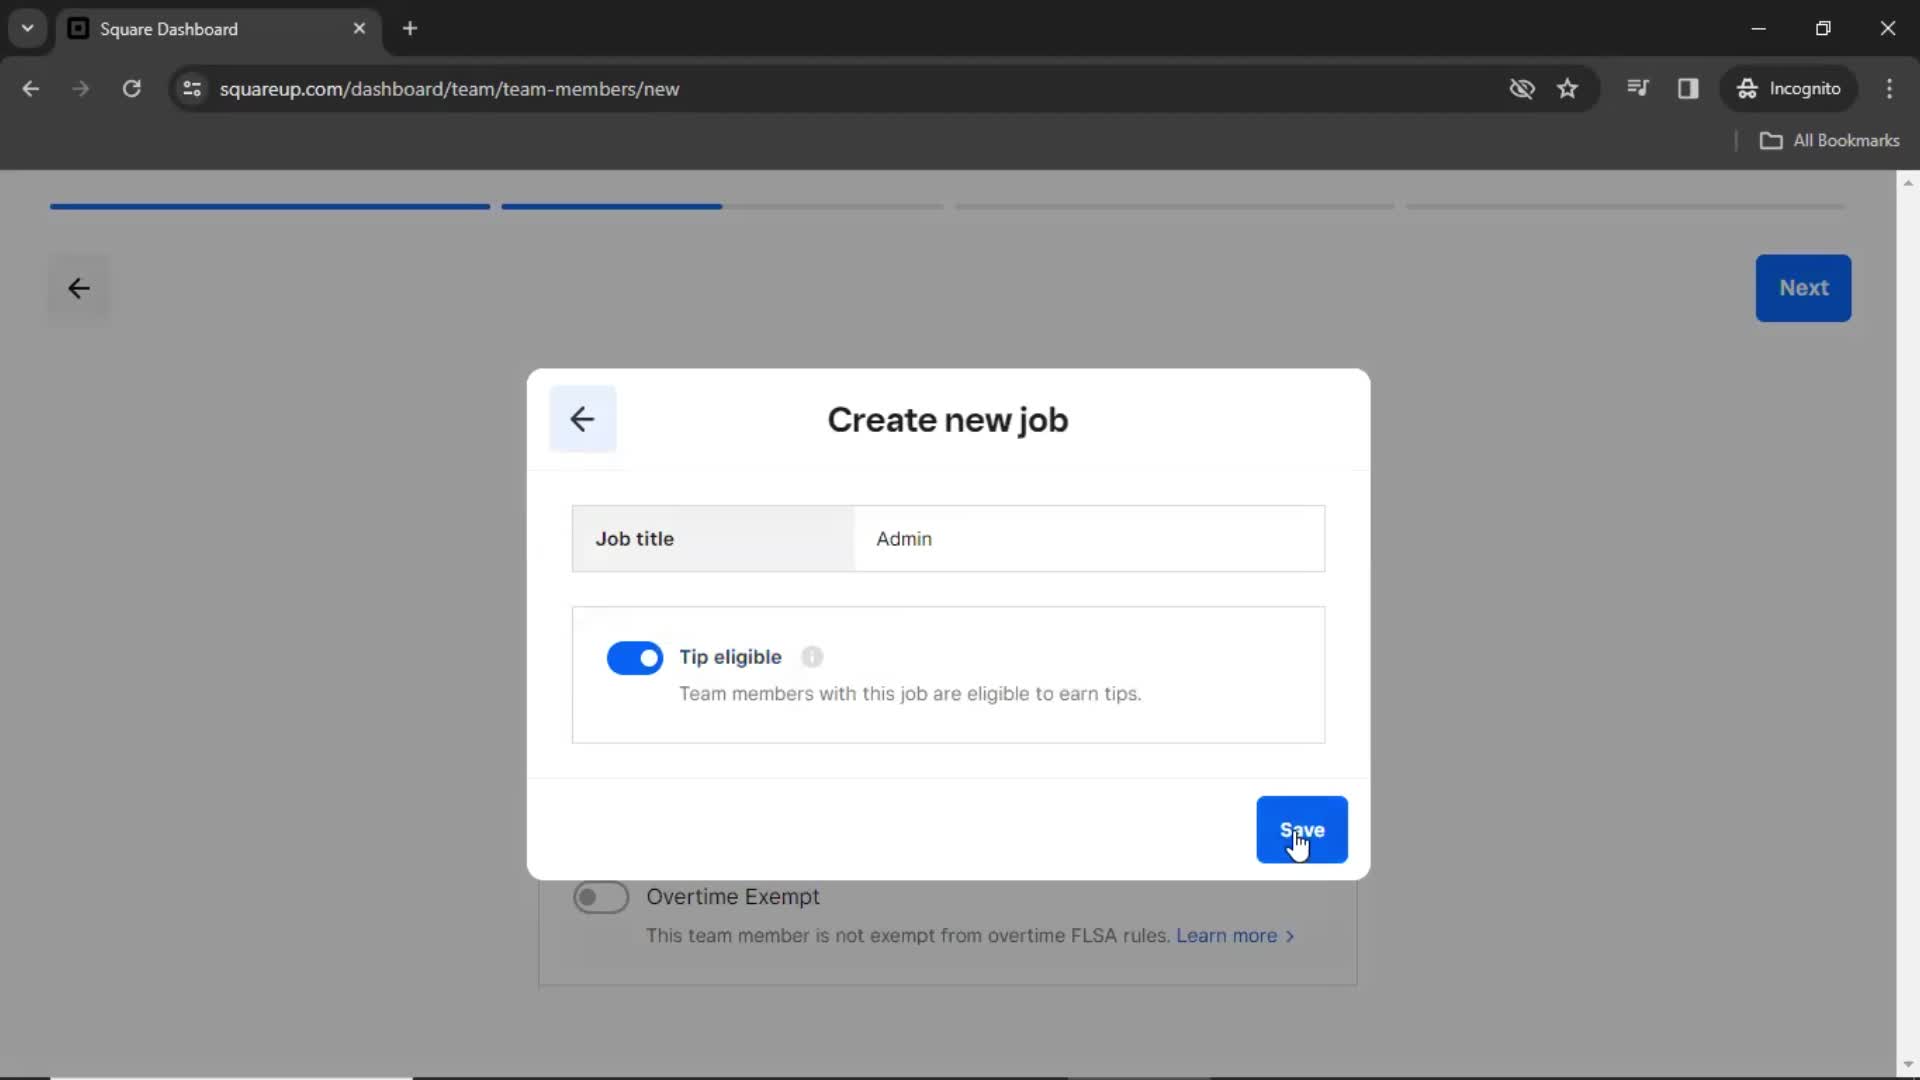The width and height of the screenshot is (1920, 1080).
Task: Toggle the Overtime Exempt switch on
Action: (x=600, y=897)
